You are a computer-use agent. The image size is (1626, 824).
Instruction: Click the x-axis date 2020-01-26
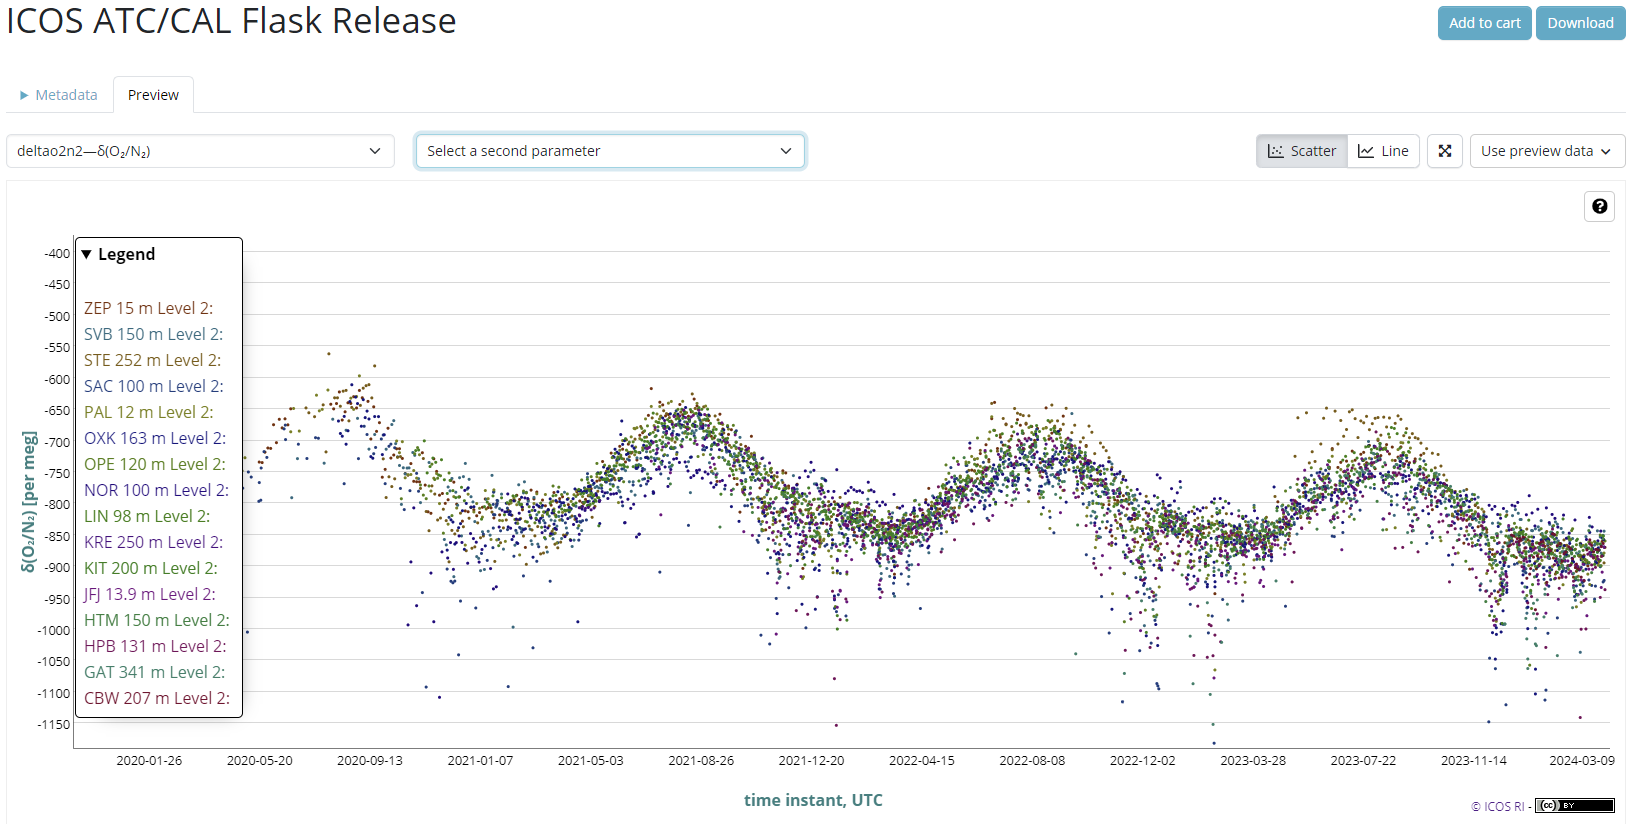149,761
